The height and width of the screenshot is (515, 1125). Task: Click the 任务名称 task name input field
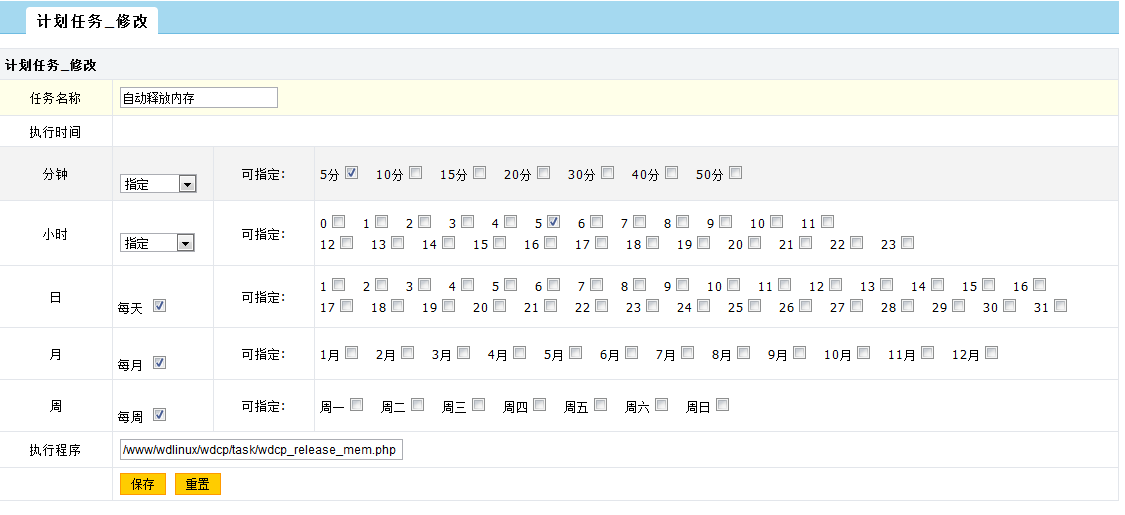coord(197,98)
